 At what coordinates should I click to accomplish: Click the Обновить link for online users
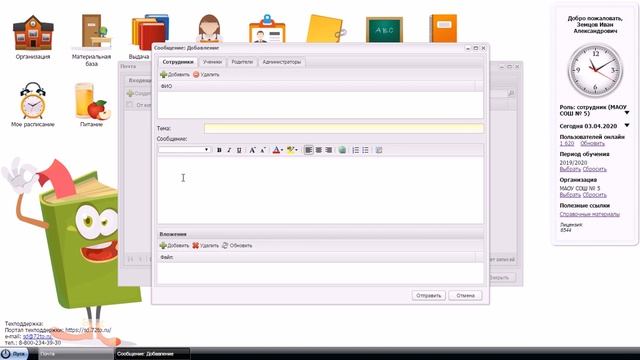point(592,144)
